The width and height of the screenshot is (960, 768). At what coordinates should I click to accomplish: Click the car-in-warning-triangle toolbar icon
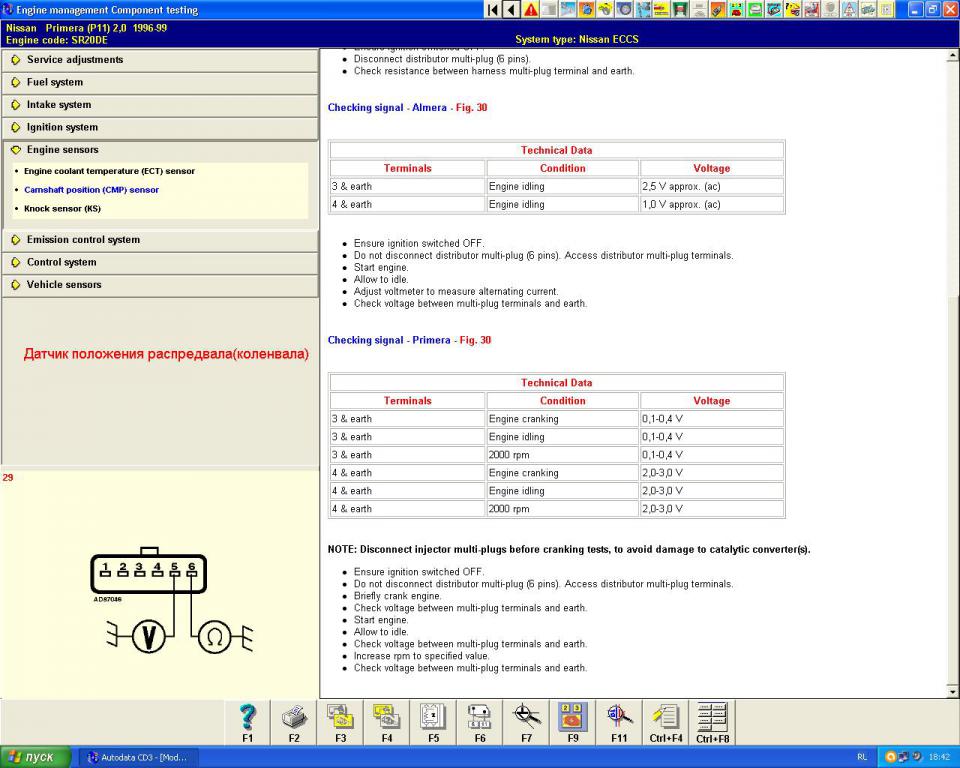click(x=849, y=9)
